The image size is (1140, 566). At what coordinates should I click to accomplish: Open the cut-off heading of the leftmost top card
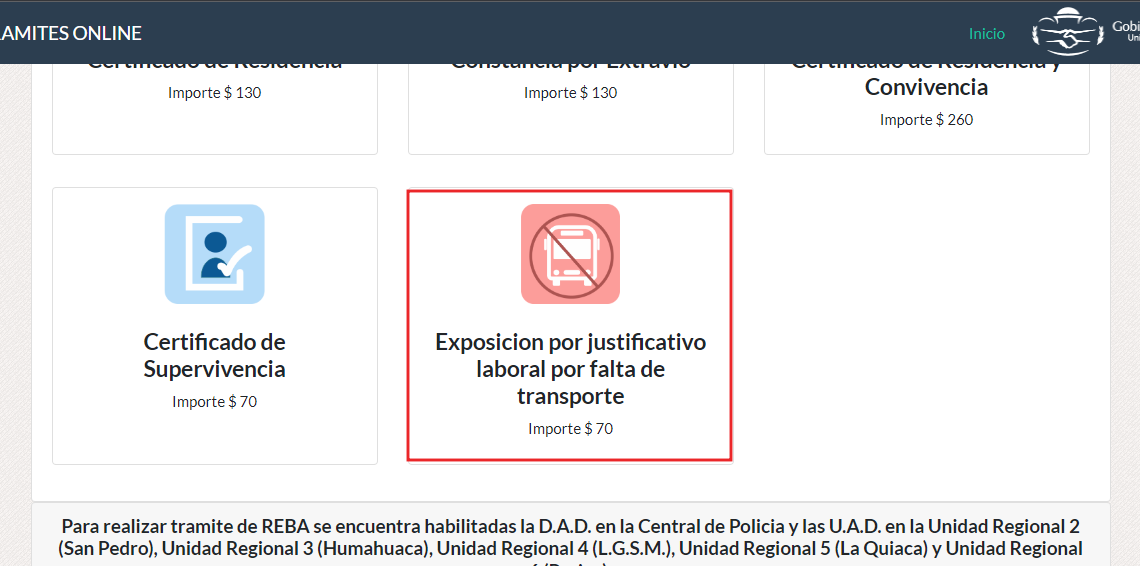coord(214,66)
